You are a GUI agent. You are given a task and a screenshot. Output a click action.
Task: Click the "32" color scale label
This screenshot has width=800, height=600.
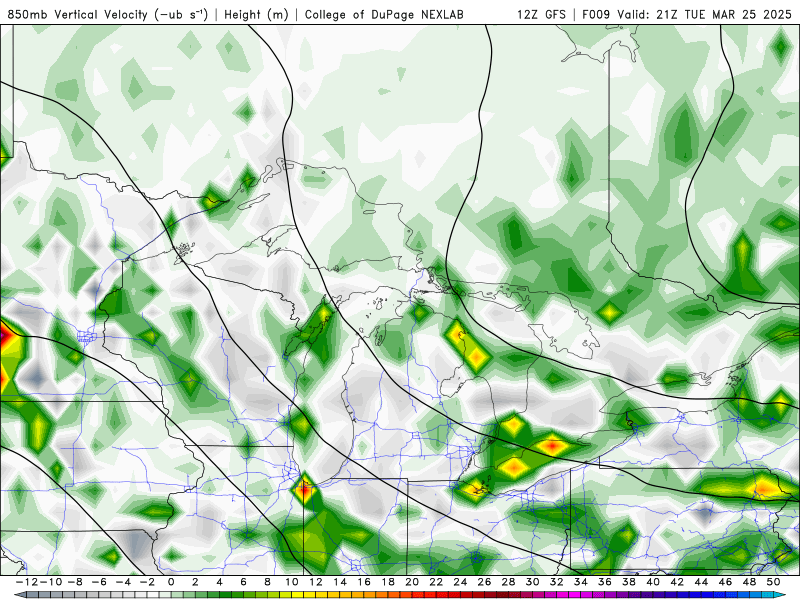point(557,582)
